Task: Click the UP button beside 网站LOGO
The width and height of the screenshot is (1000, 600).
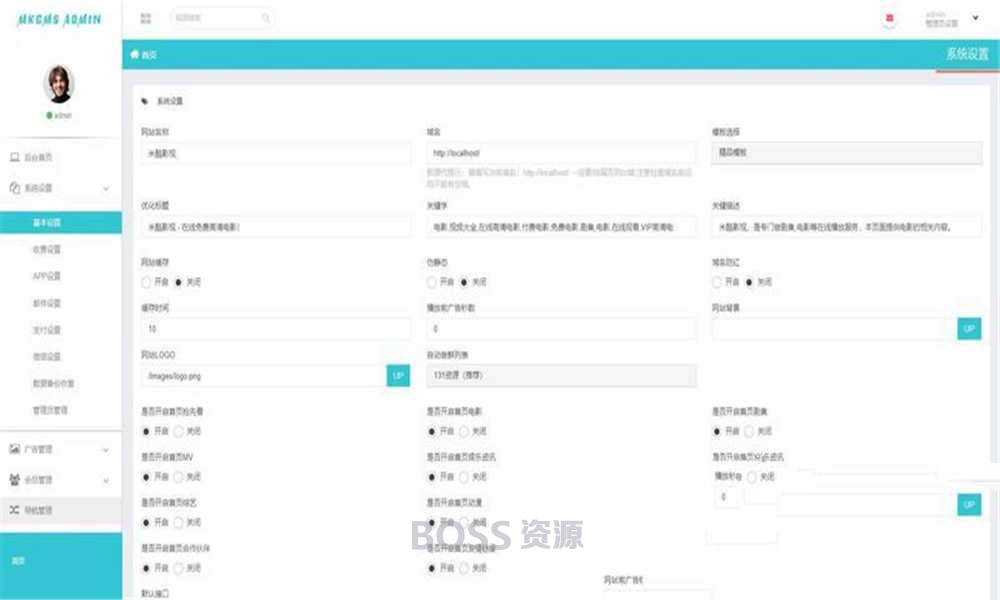Action: pyautogui.click(x=398, y=376)
